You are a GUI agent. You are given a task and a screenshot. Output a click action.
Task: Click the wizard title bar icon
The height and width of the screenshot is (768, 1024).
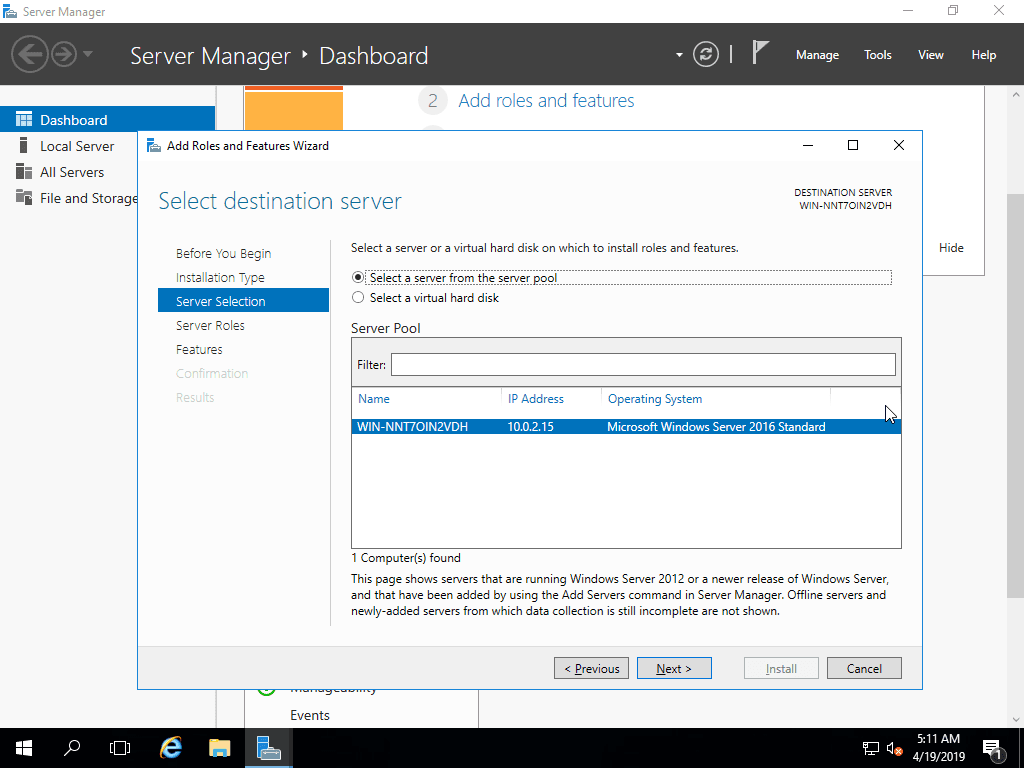click(x=154, y=146)
